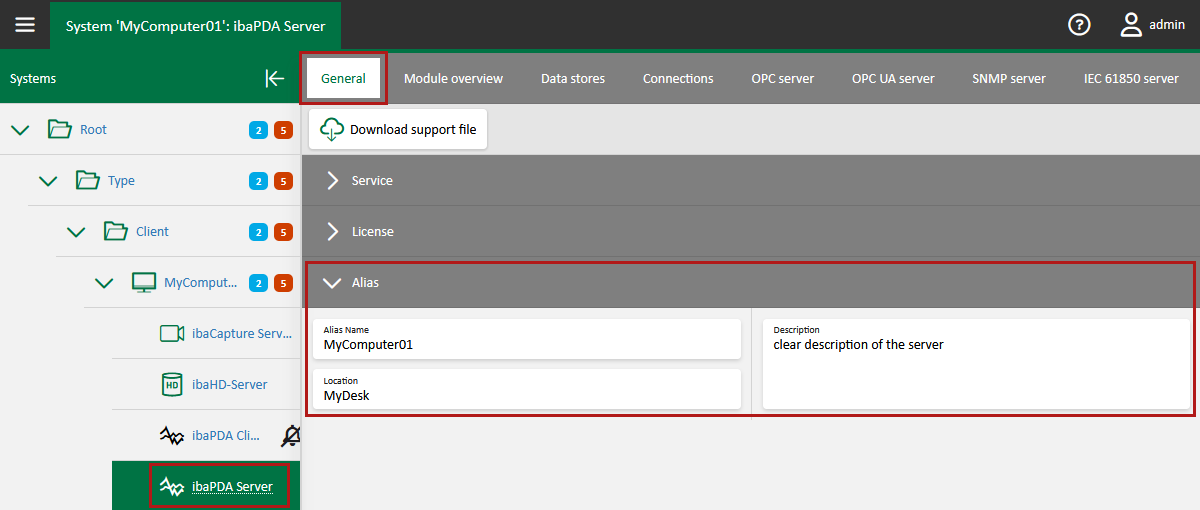Click the ibaHD-Server database icon
The image size is (1200, 510).
point(172,384)
